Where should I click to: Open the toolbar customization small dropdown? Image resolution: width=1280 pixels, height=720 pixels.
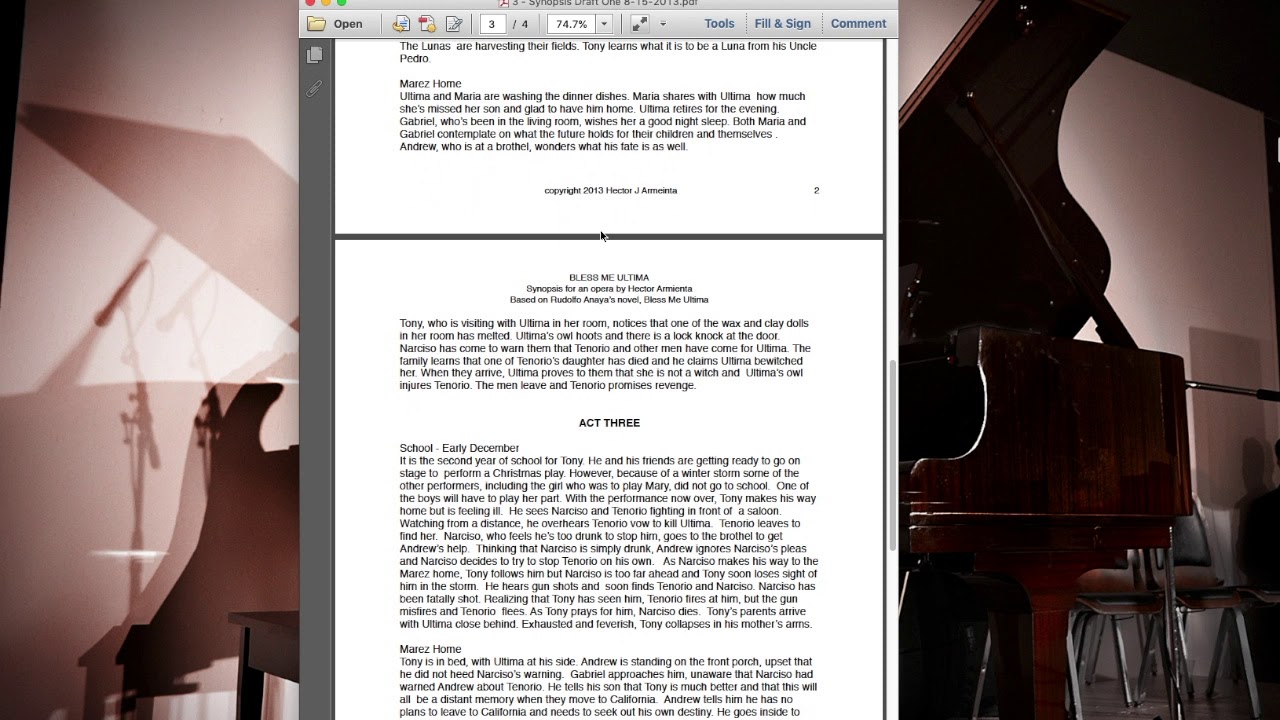pos(662,24)
